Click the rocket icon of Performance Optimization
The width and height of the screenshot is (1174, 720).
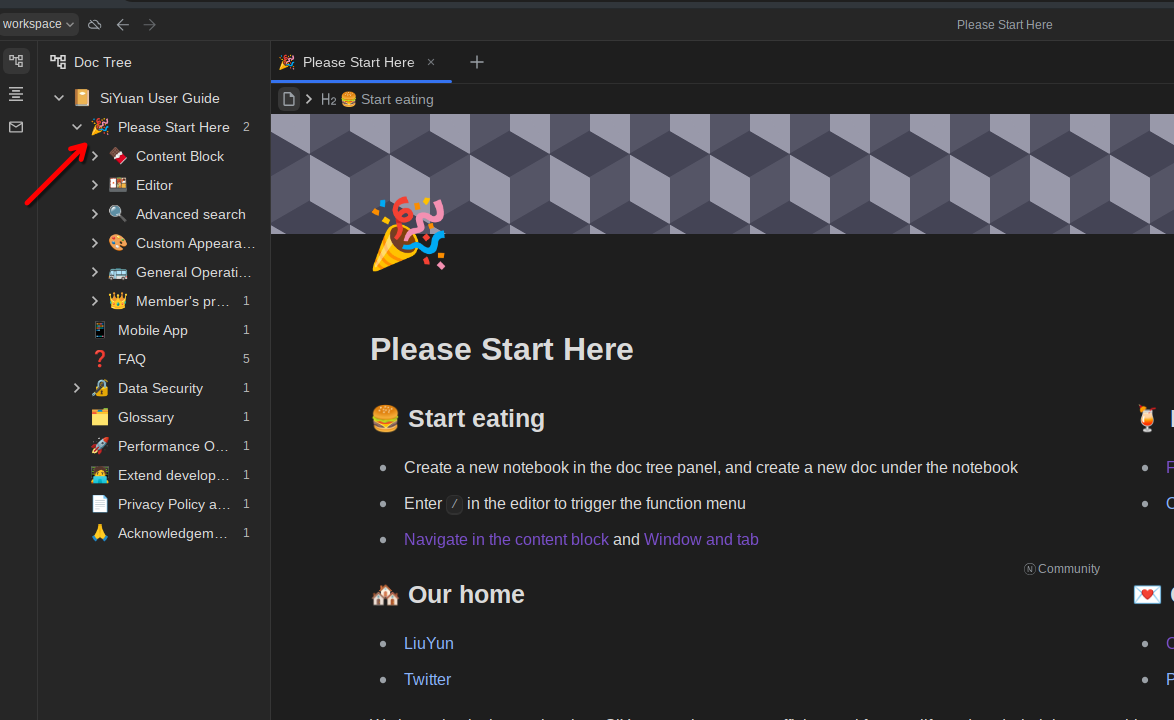100,446
